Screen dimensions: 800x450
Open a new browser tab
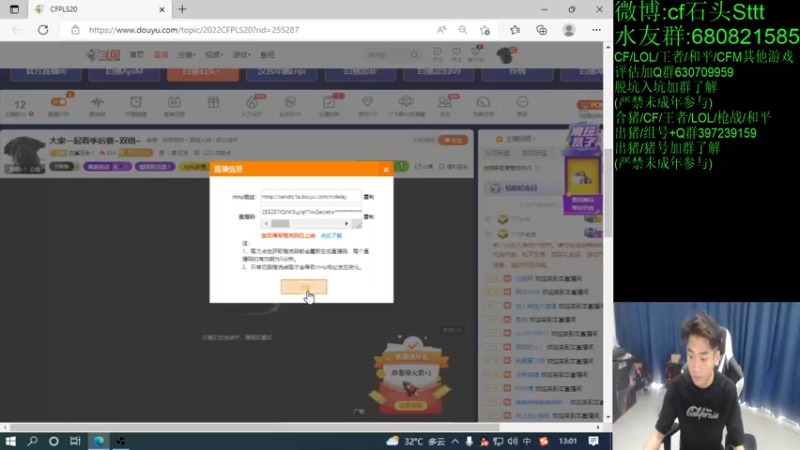182,9
